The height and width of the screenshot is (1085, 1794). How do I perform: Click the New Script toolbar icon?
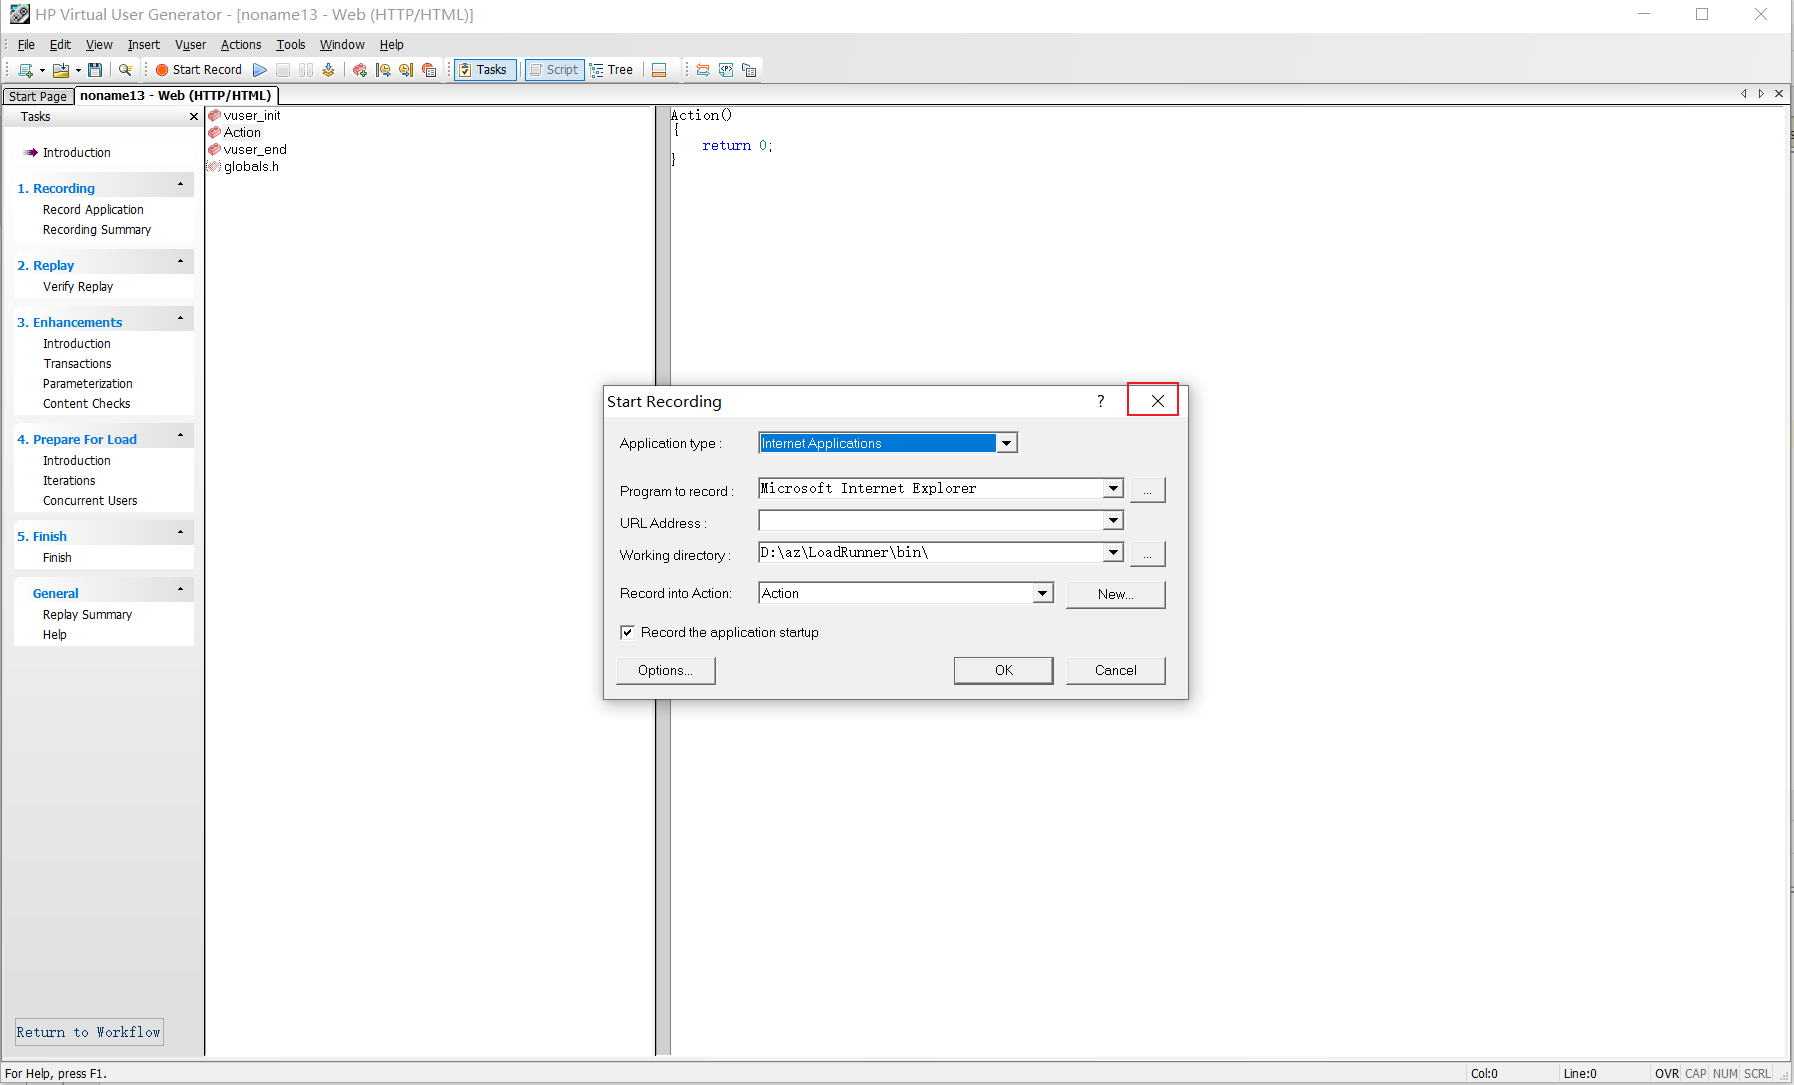(x=25, y=70)
